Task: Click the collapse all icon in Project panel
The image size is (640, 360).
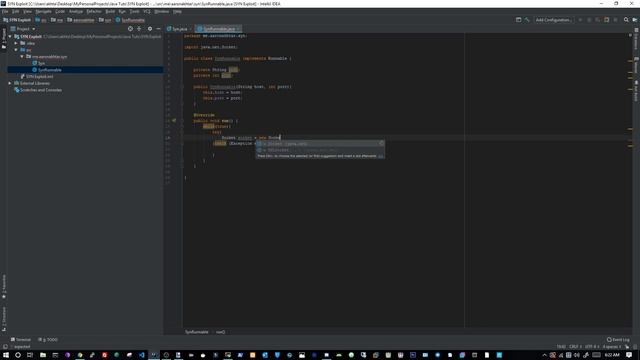Action: point(139,29)
